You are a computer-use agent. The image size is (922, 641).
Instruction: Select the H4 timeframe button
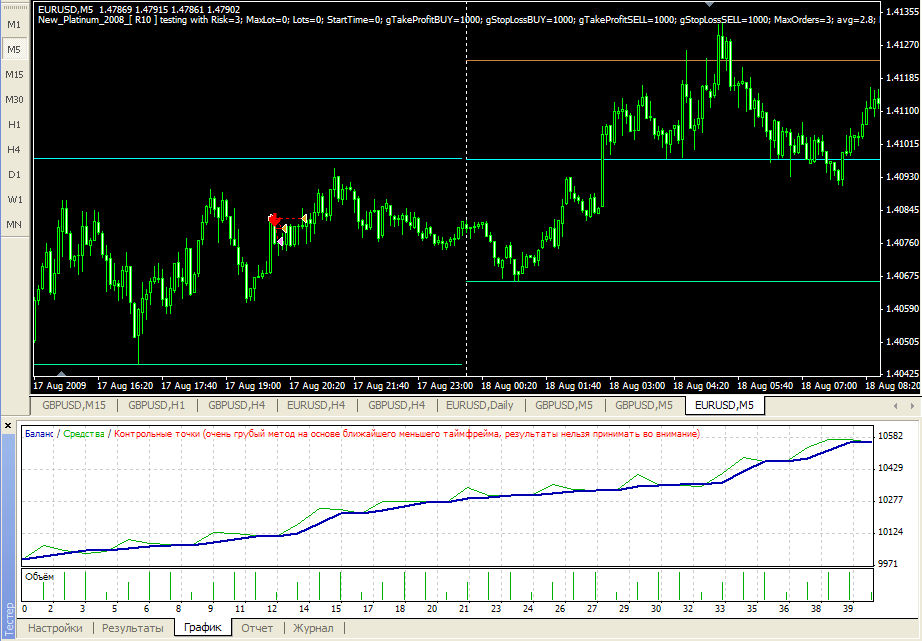coord(14,149)
